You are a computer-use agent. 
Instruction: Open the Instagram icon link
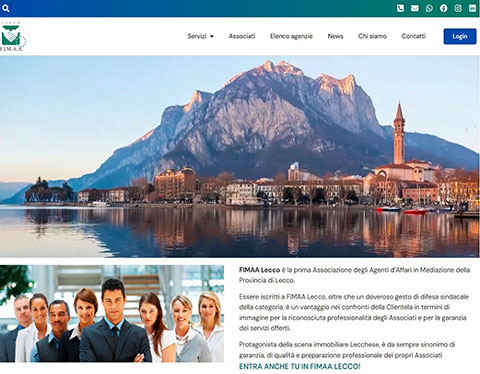click(x=458, y=8)
